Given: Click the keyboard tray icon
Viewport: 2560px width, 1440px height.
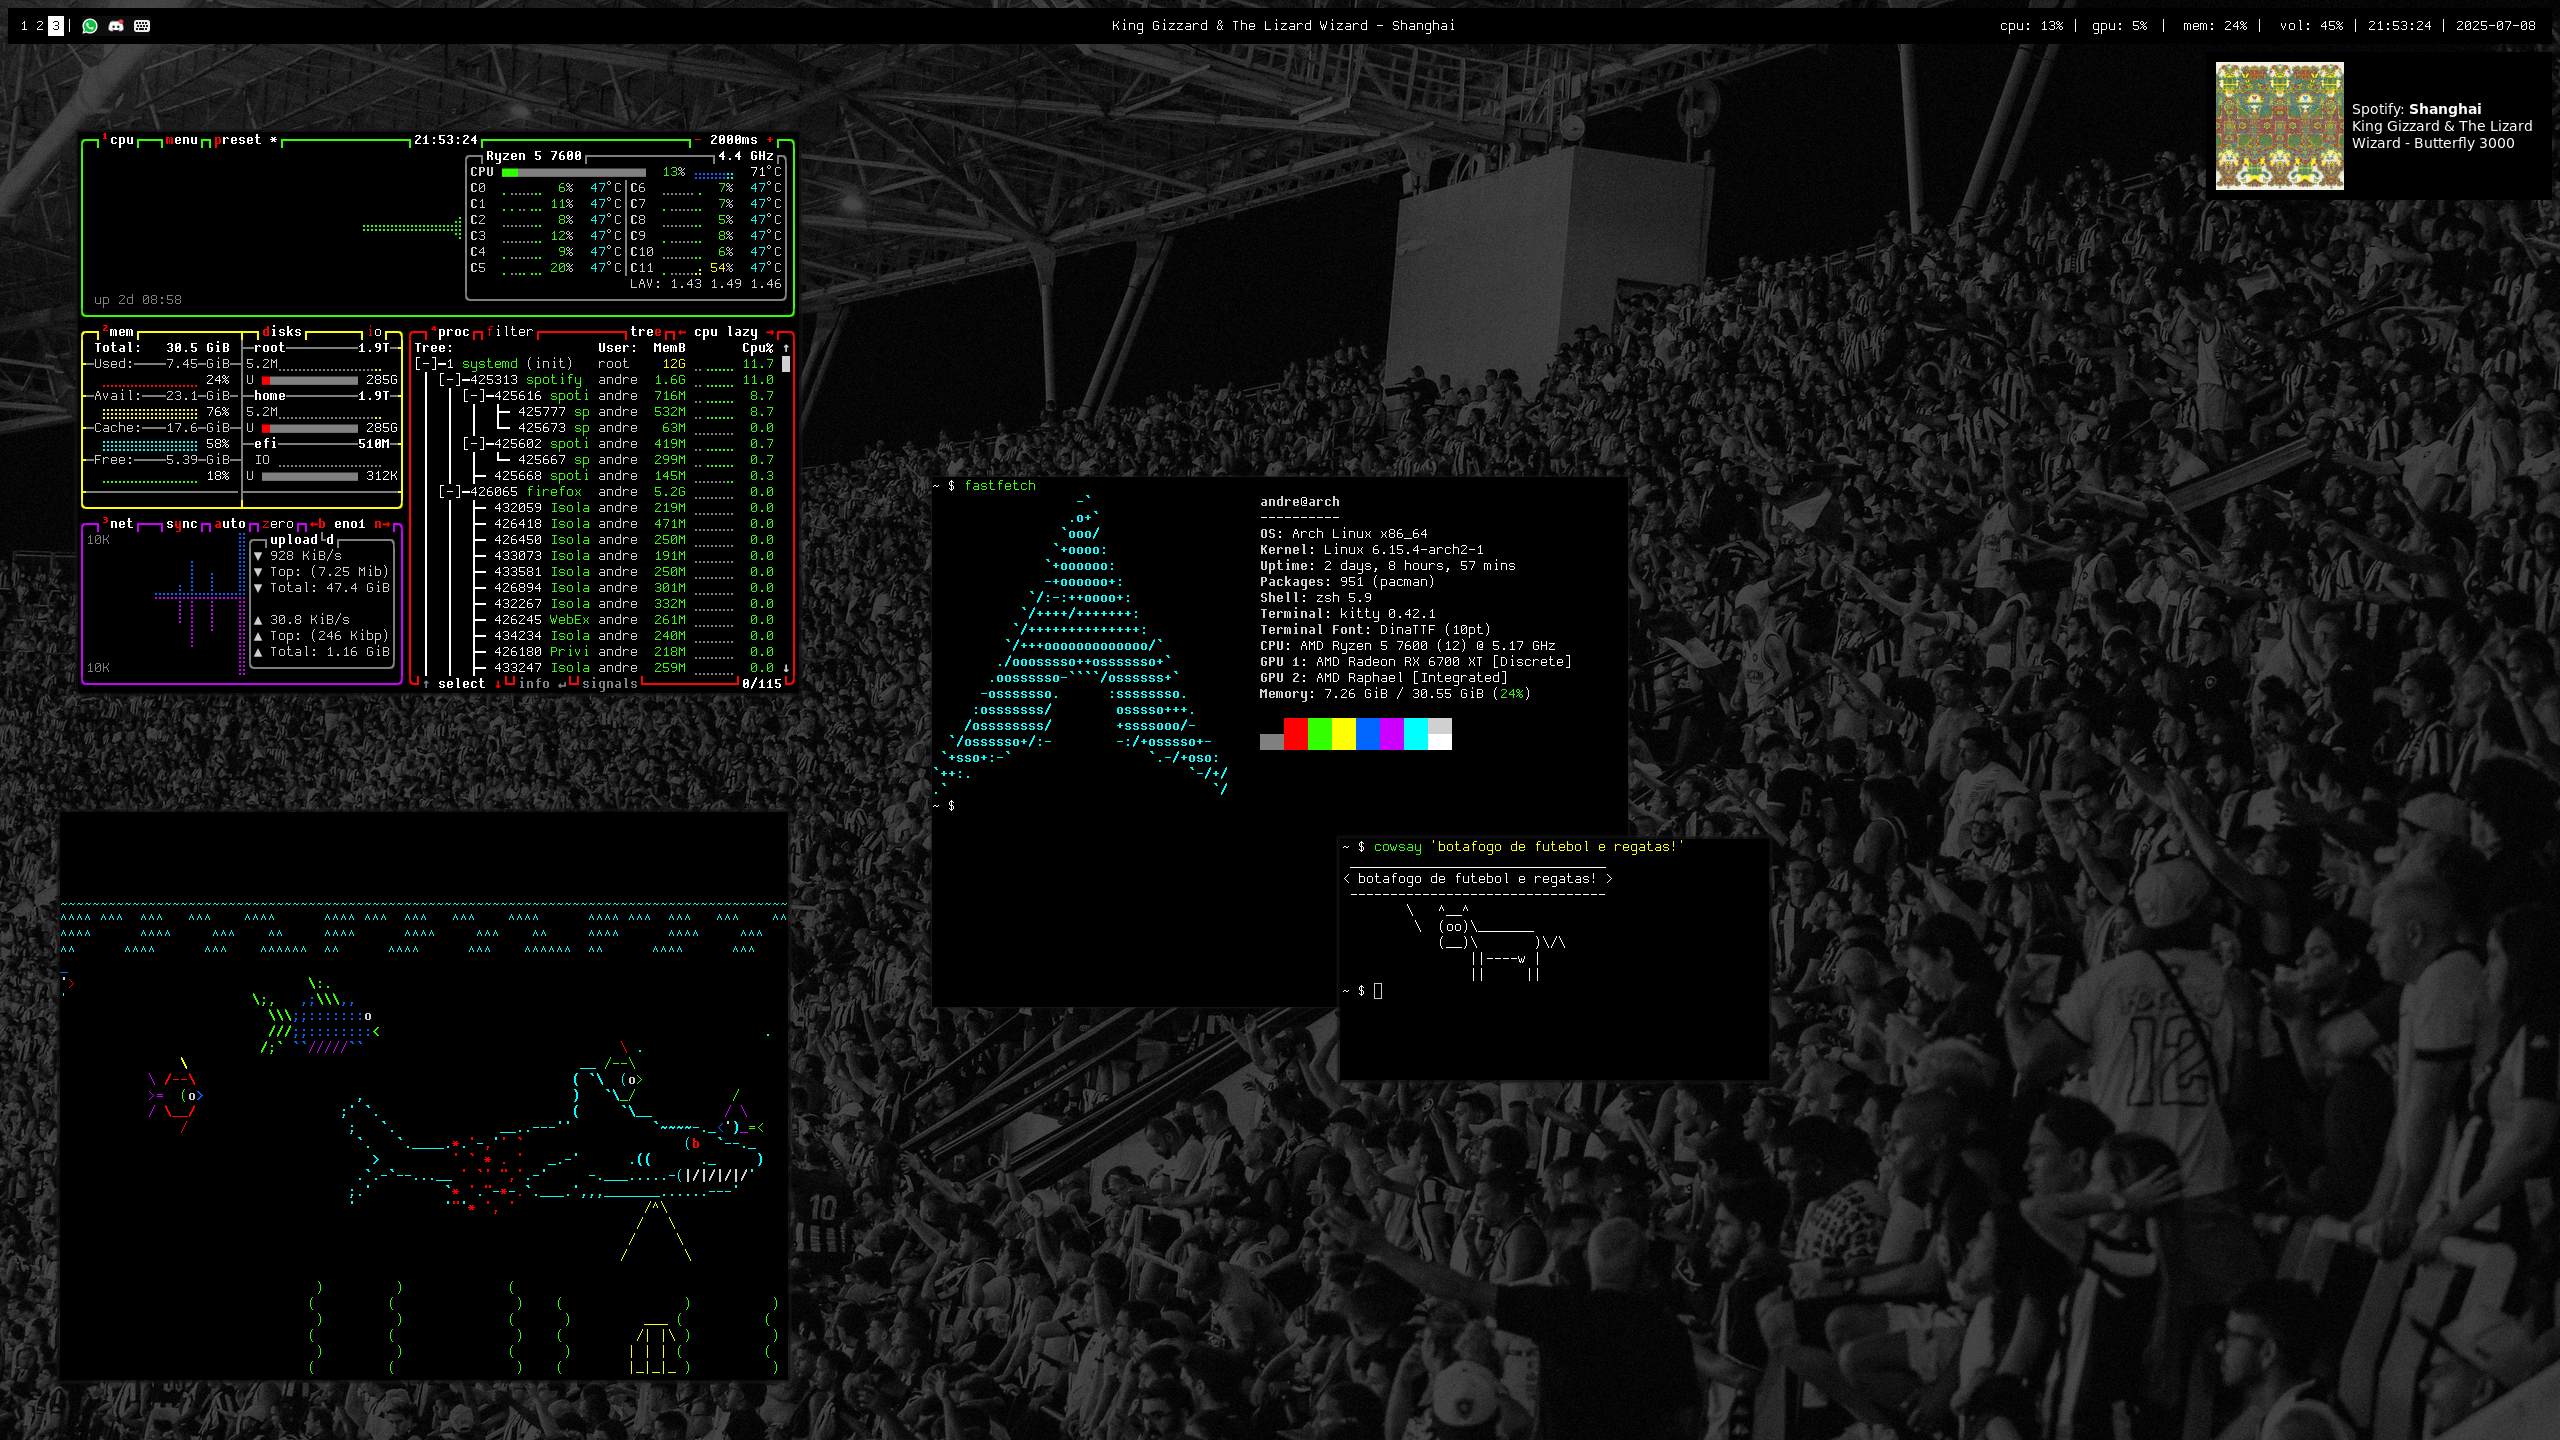Looking at the screenshot, I should [x=142, y=26].
